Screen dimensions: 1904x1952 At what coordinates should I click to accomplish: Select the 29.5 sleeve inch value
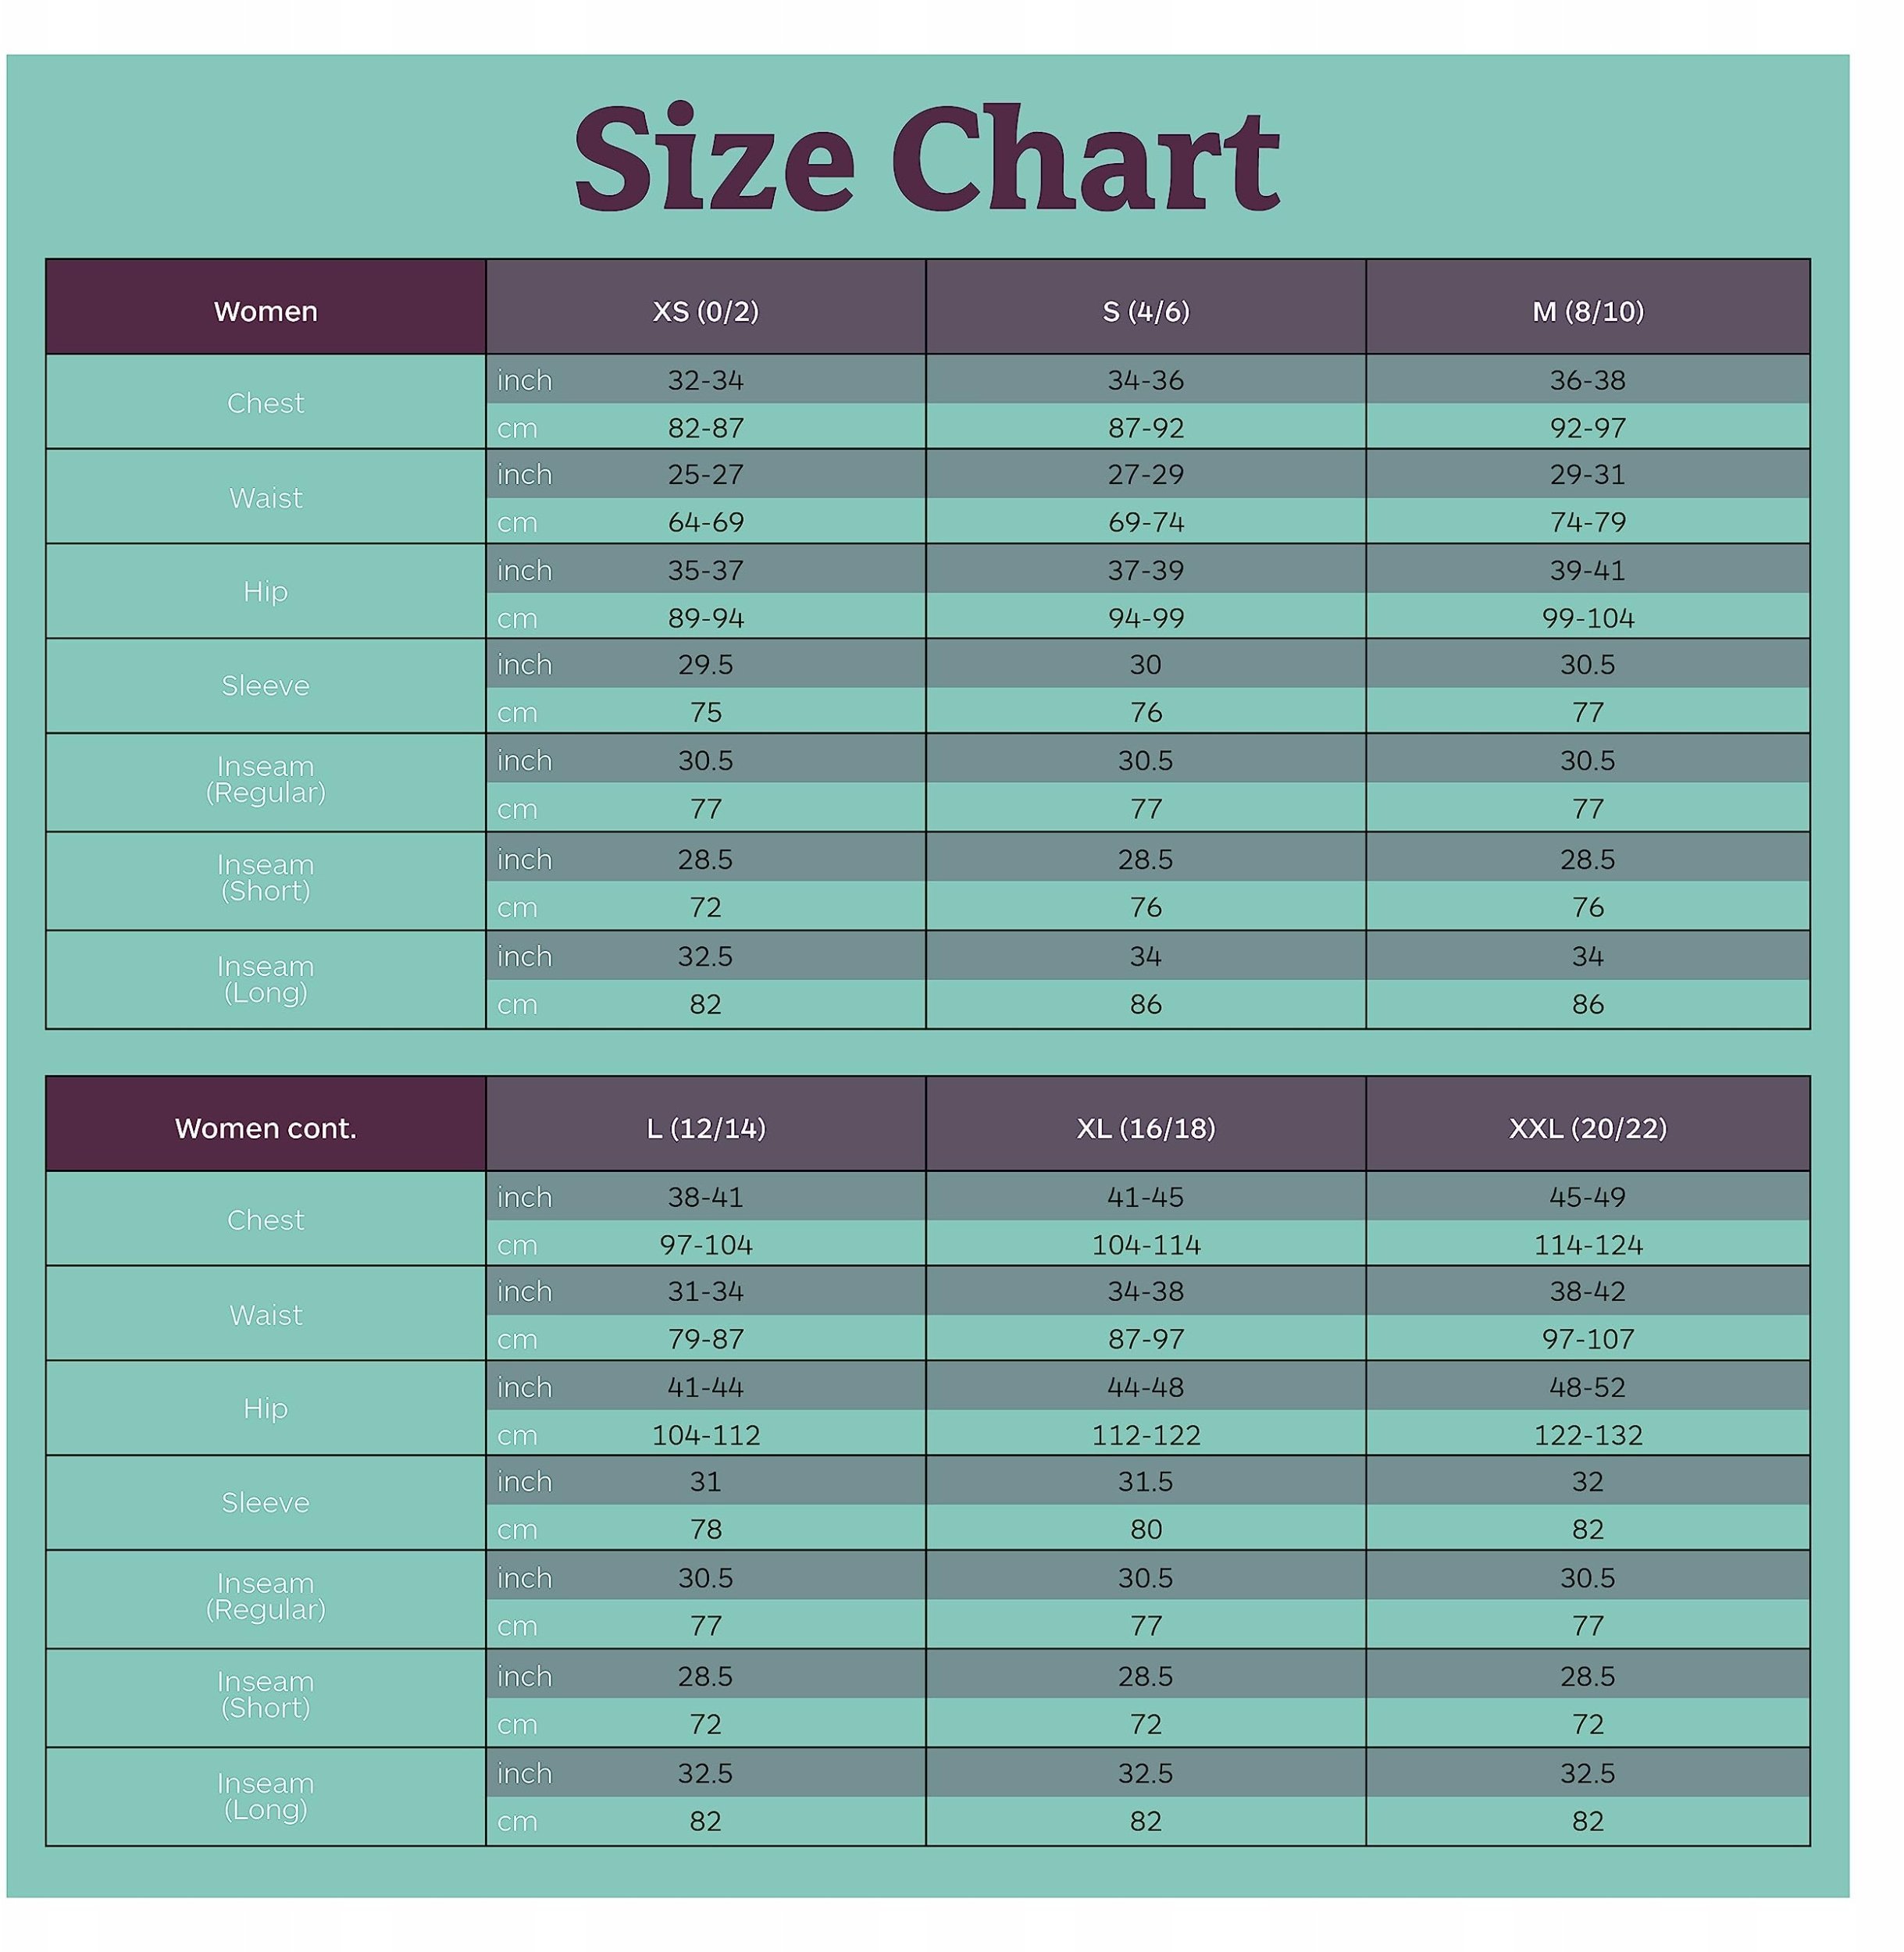coord(706,664)
